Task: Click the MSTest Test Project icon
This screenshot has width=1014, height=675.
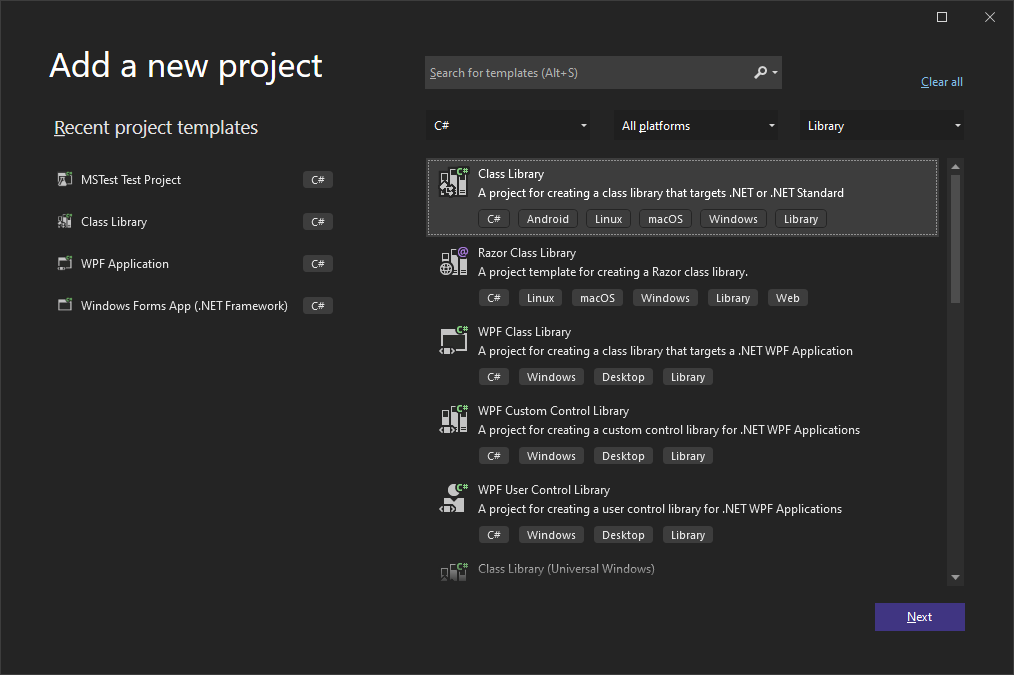Action: click(x=65, y=180)
